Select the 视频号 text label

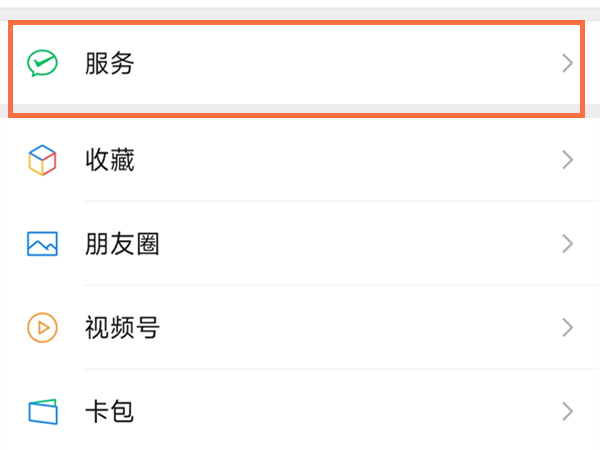[x=123, y=327]
